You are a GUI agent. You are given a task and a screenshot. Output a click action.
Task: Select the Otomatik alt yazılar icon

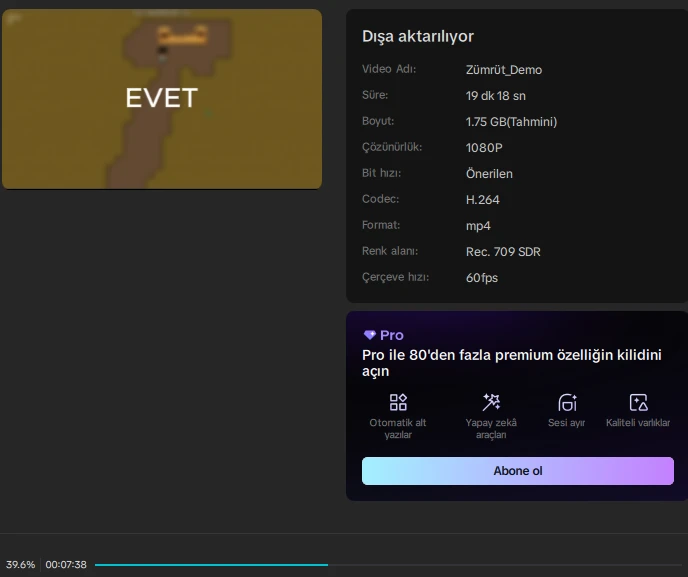point(398,402)
